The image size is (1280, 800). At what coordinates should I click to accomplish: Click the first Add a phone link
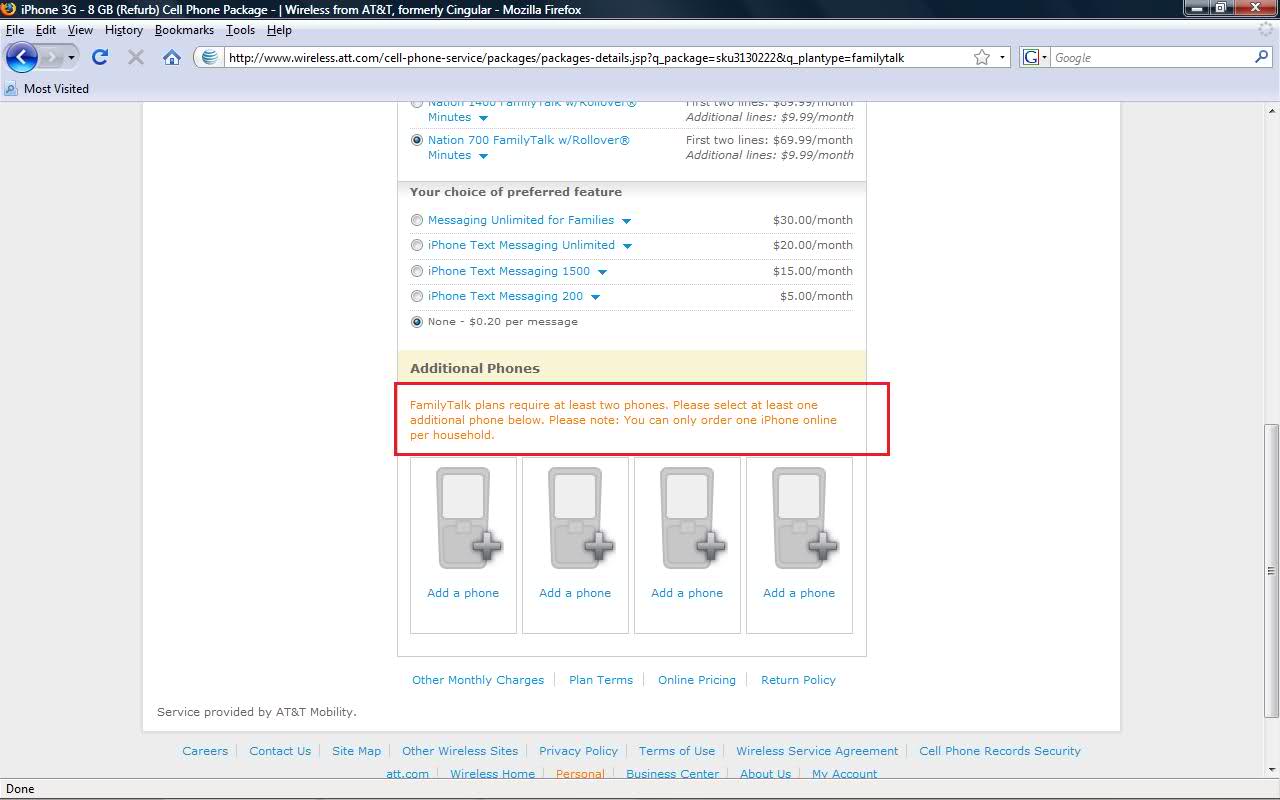[463, 593]
